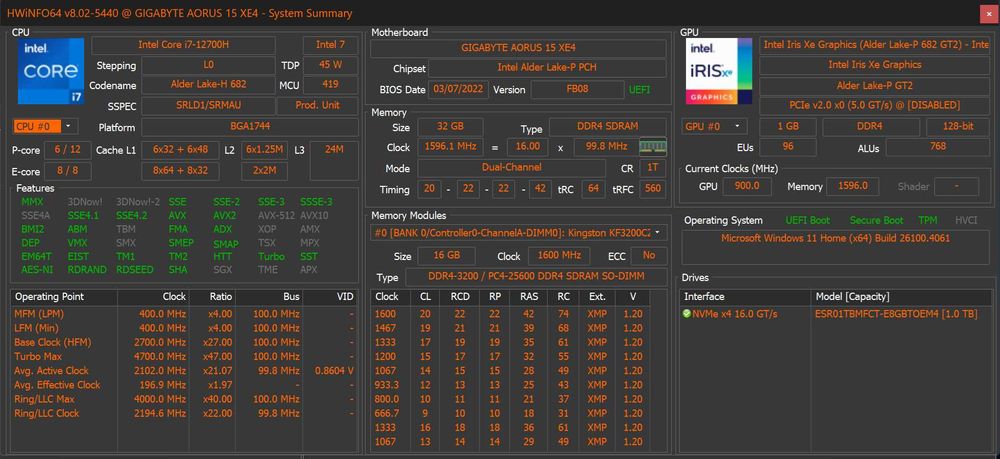The image size is (1000, 459).
Task: Click the VID value 0.8604 V
Action: pos(334,371)
